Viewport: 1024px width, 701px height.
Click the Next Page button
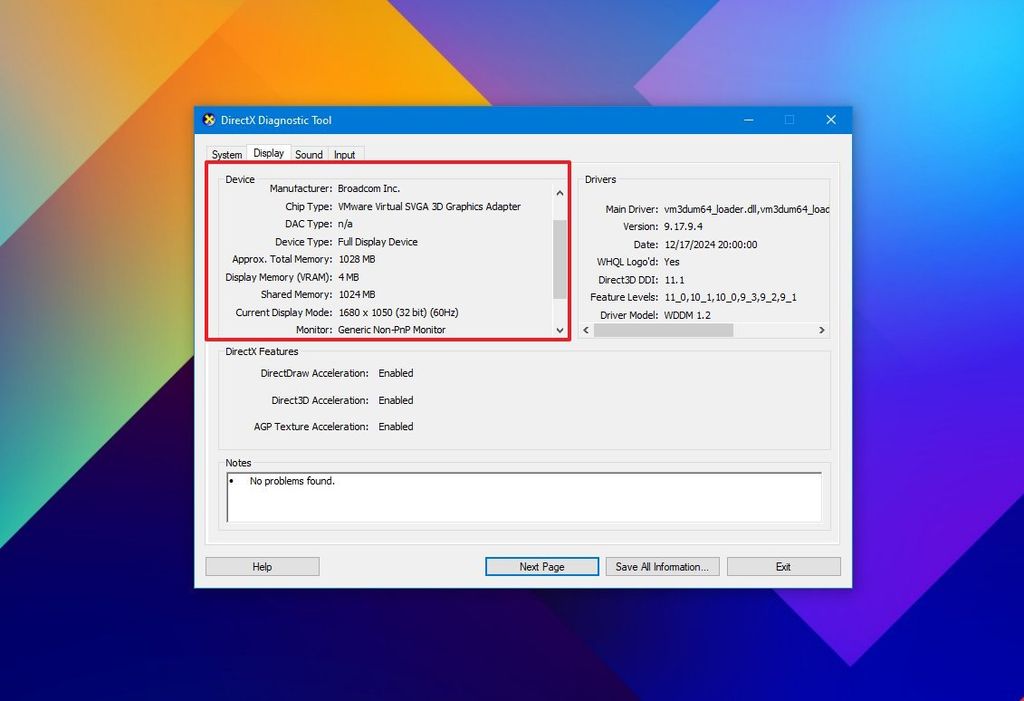click(541, 566)
